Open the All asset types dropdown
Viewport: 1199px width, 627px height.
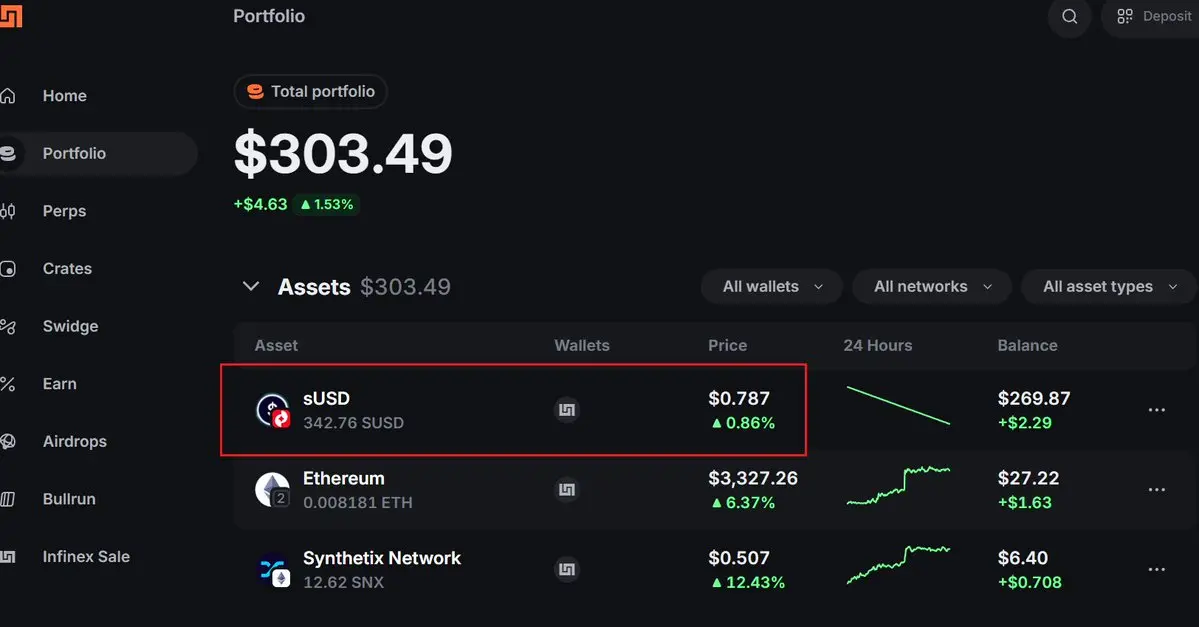coord(1109,287)
